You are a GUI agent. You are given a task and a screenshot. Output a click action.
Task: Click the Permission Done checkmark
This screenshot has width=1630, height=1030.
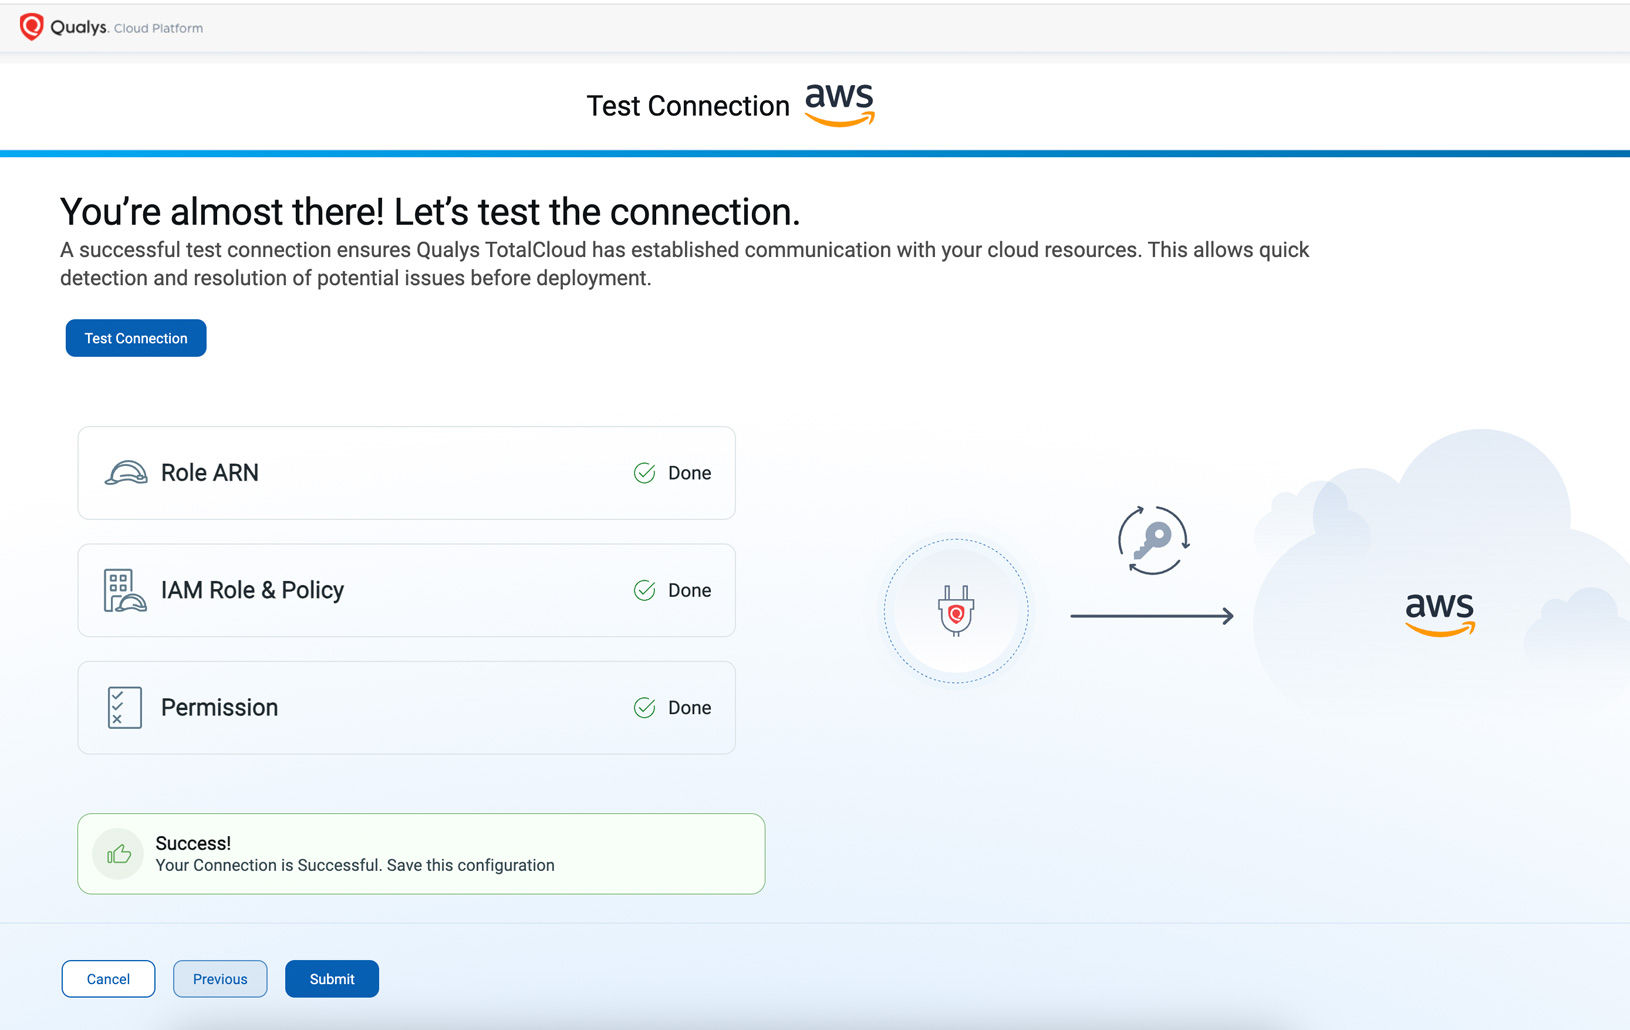pos(645,708)
